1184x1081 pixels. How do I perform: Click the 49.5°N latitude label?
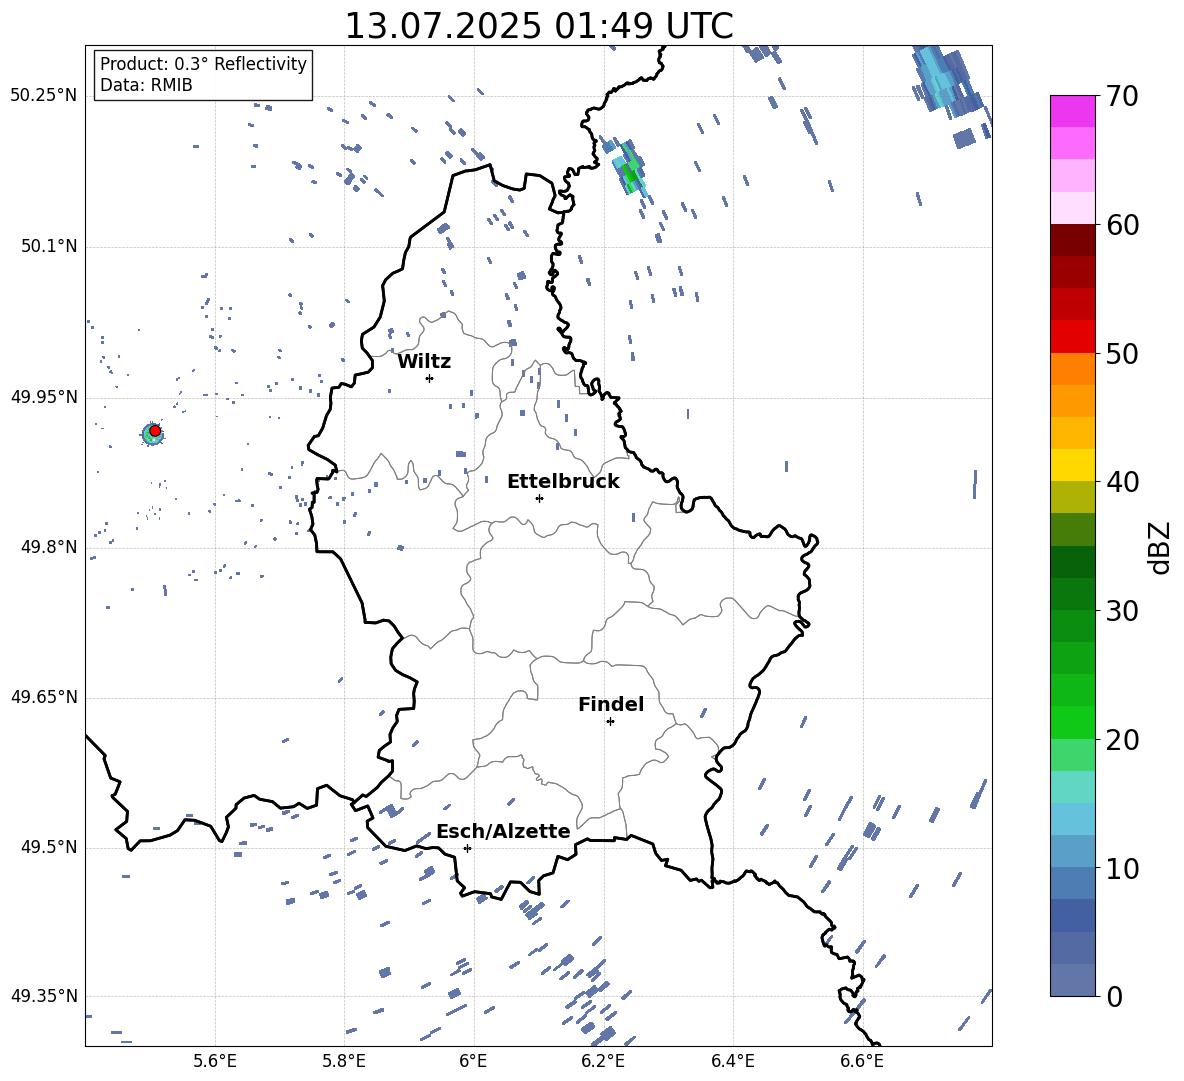(x=48, y=847)
